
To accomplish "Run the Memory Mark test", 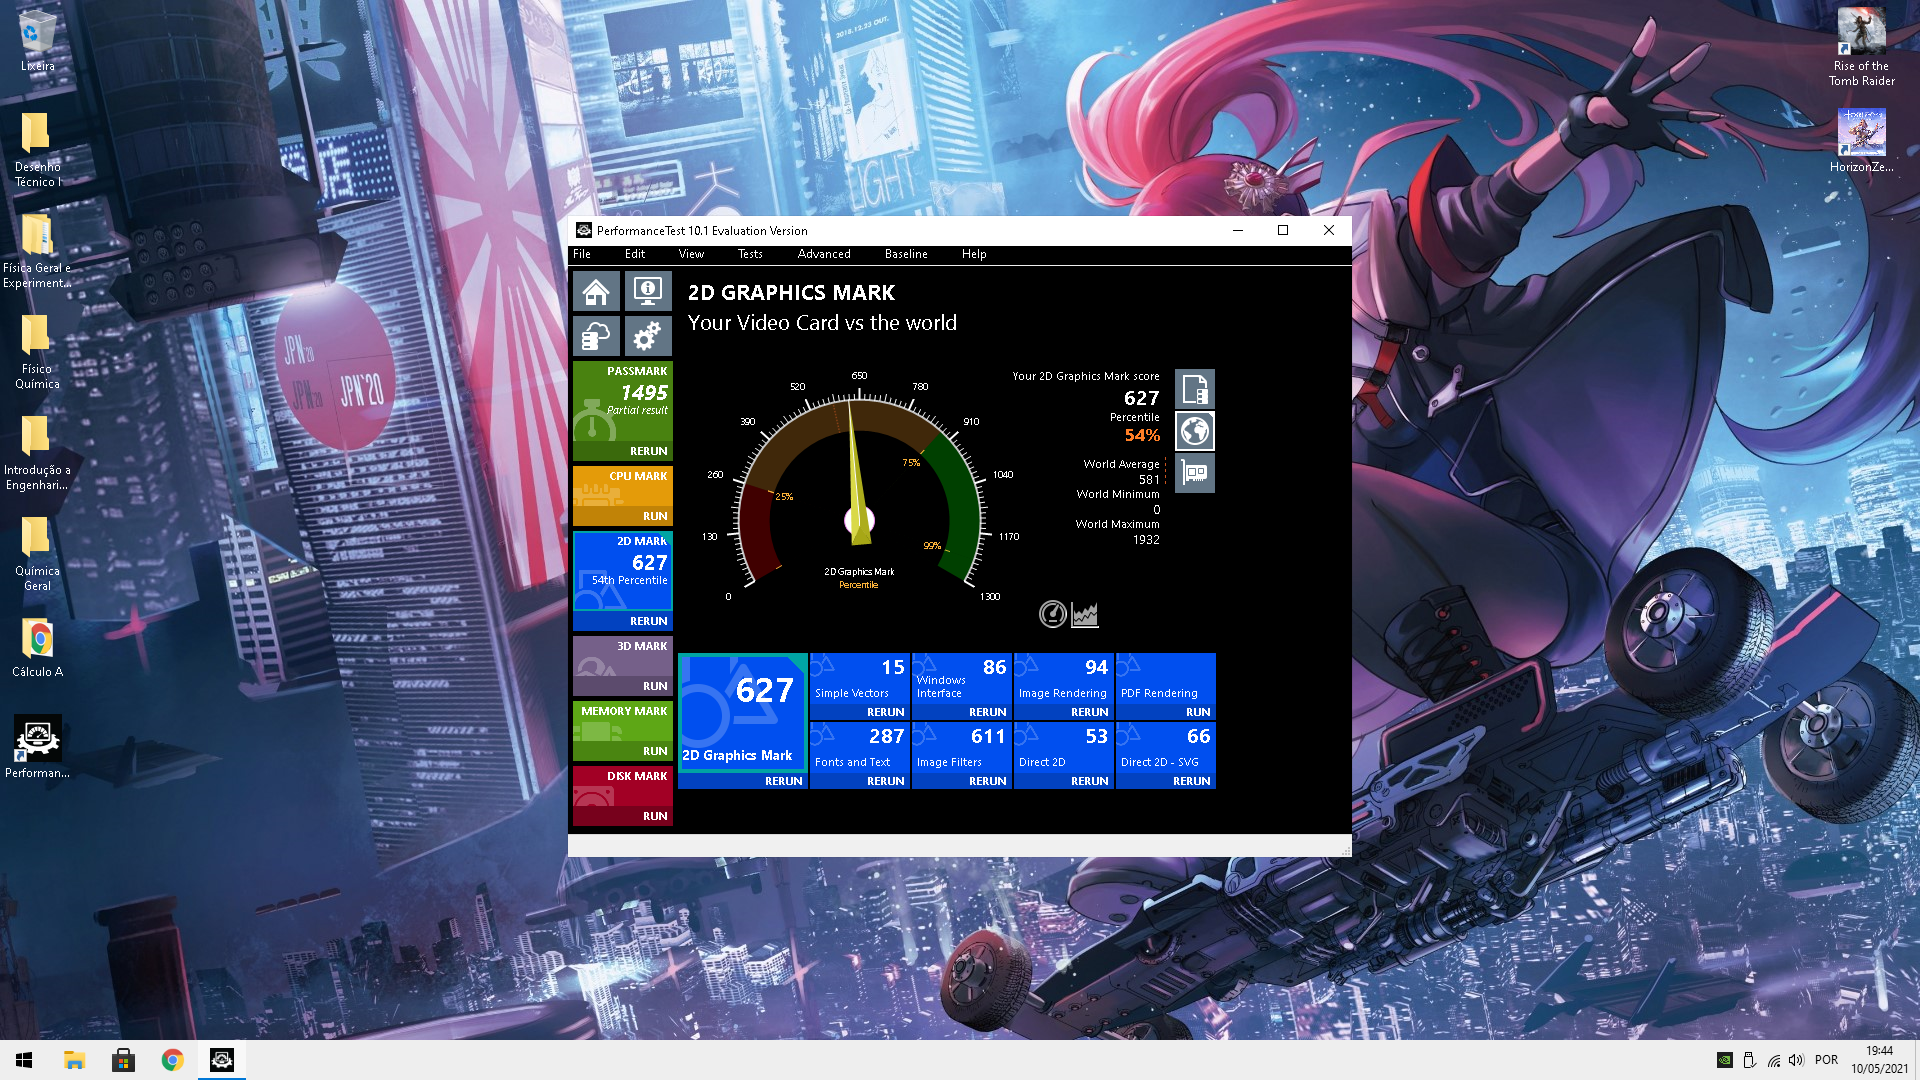I will click(655, 751).
